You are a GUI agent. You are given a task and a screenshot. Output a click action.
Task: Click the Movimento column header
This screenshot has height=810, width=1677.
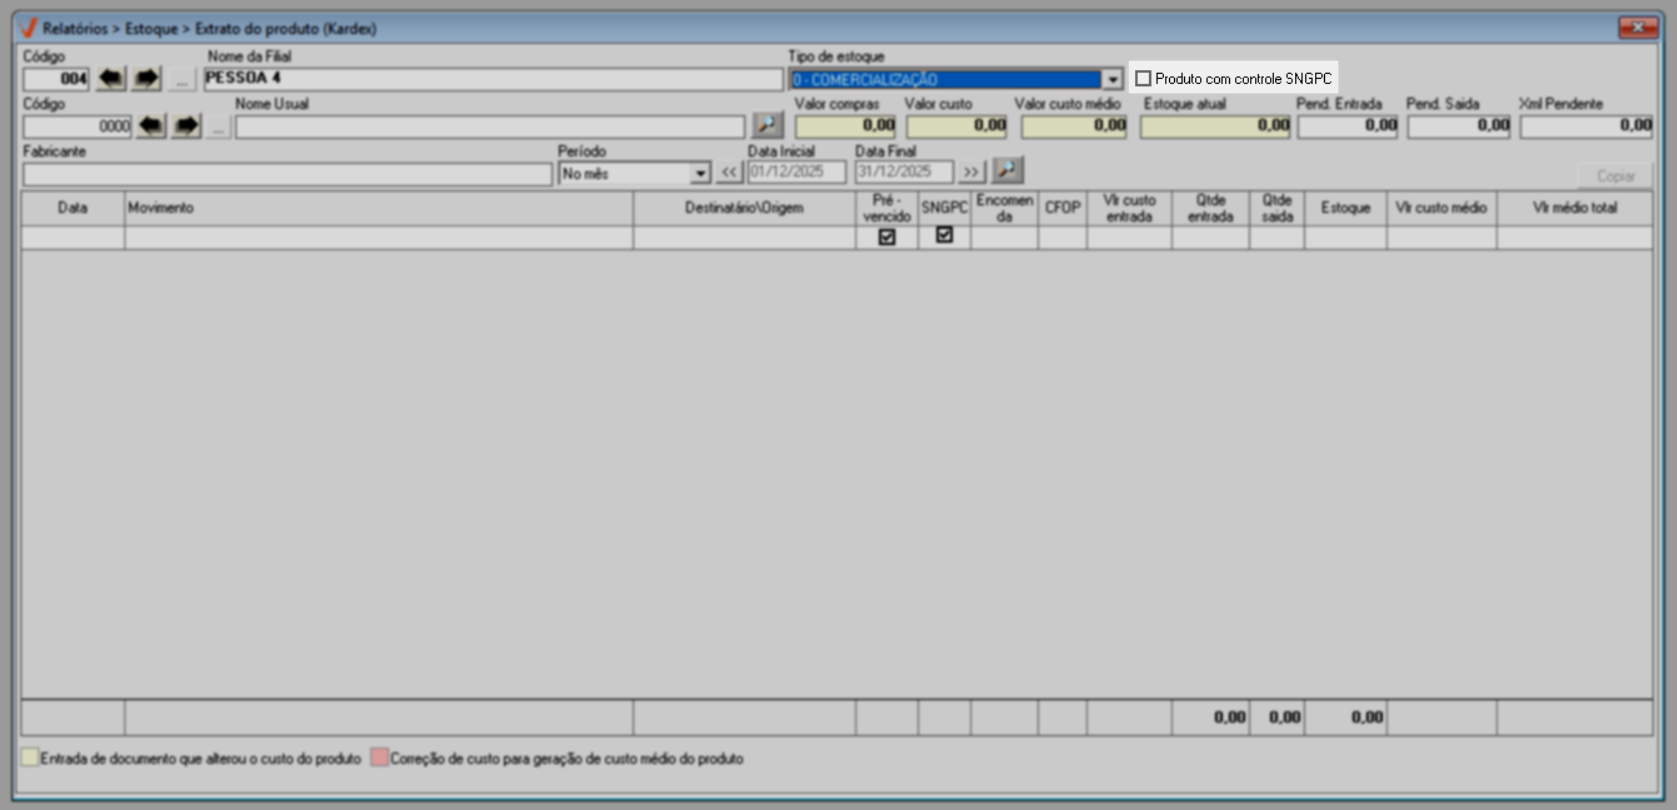point(379,208)
